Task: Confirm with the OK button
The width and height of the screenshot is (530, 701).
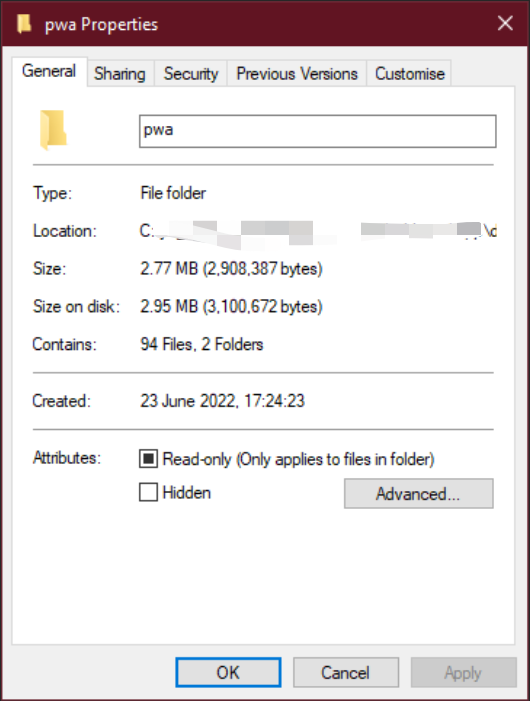Action: pyautogui.click(x=228, y=672)
